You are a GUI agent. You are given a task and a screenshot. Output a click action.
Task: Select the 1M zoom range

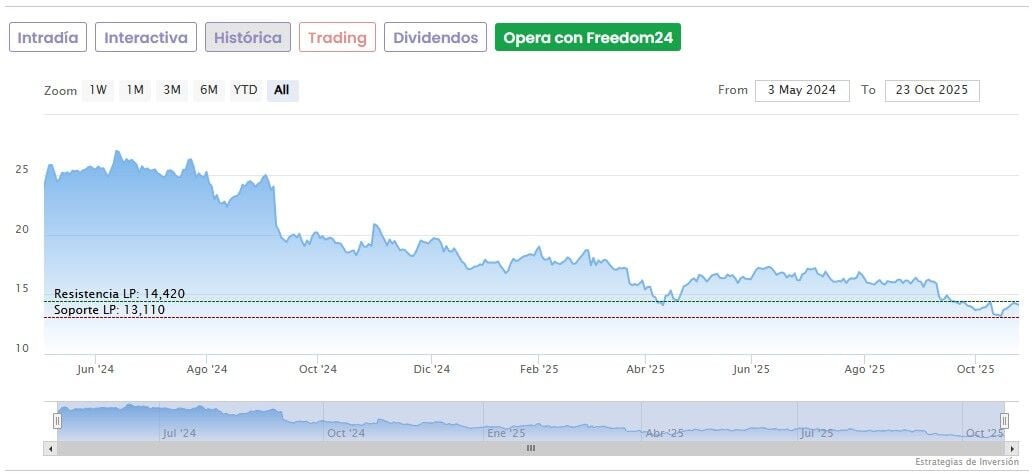135,90
